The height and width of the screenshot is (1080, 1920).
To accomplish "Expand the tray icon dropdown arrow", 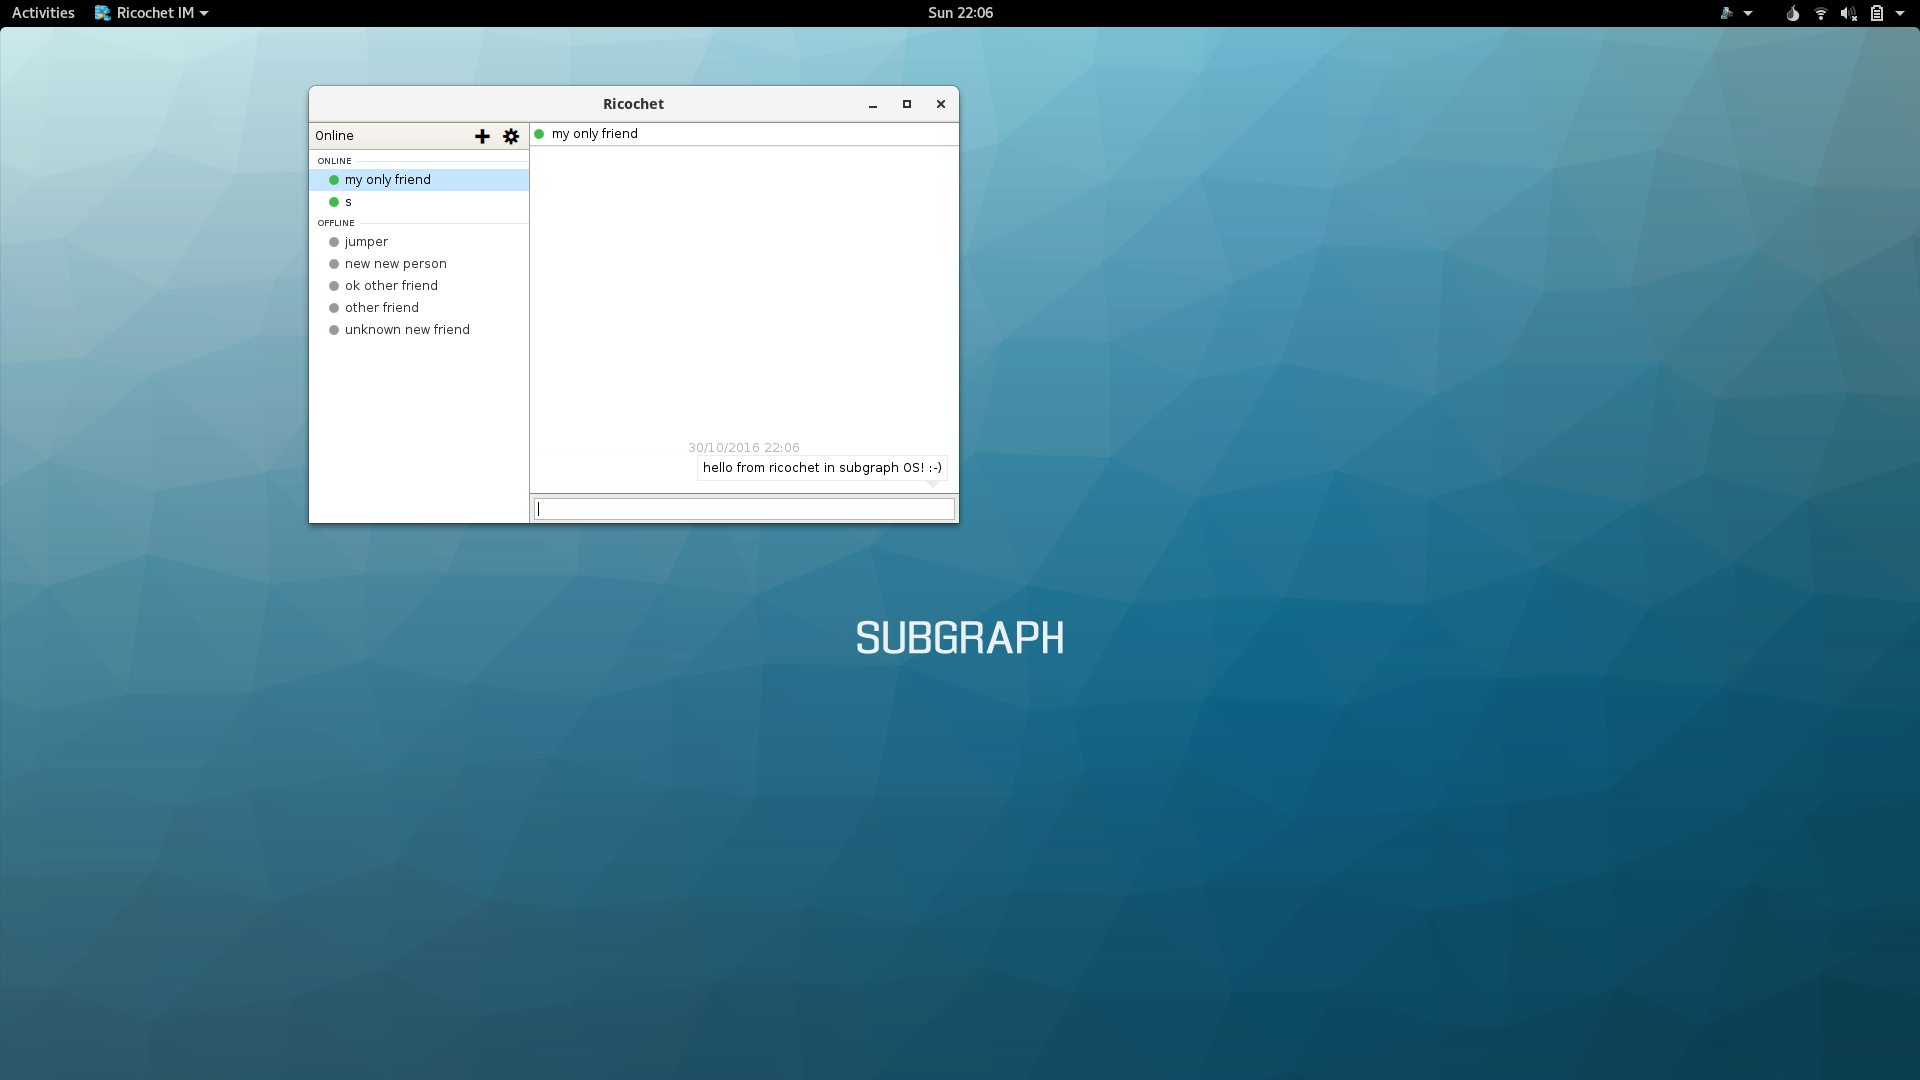I will point(1748,13).
